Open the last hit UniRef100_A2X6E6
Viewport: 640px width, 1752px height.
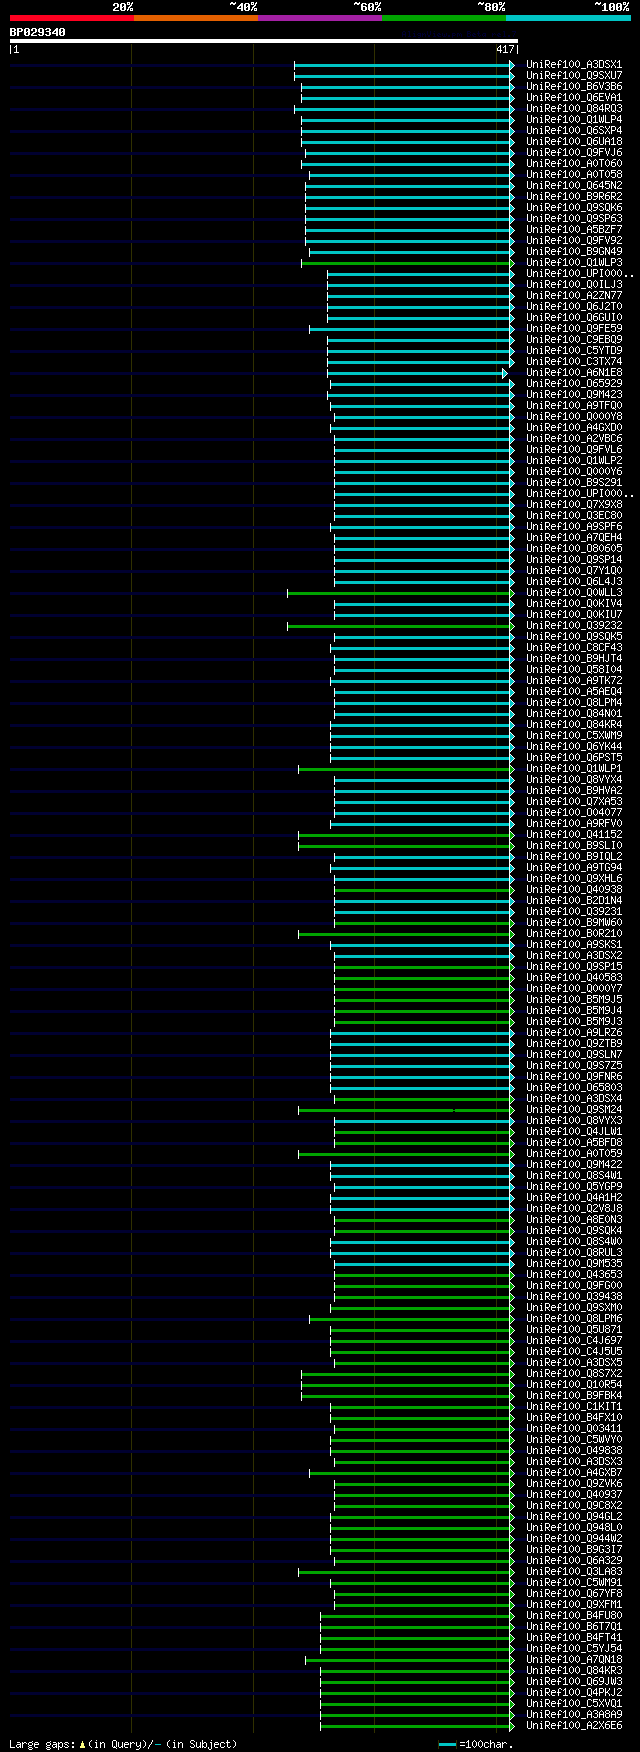point(574,1726)
